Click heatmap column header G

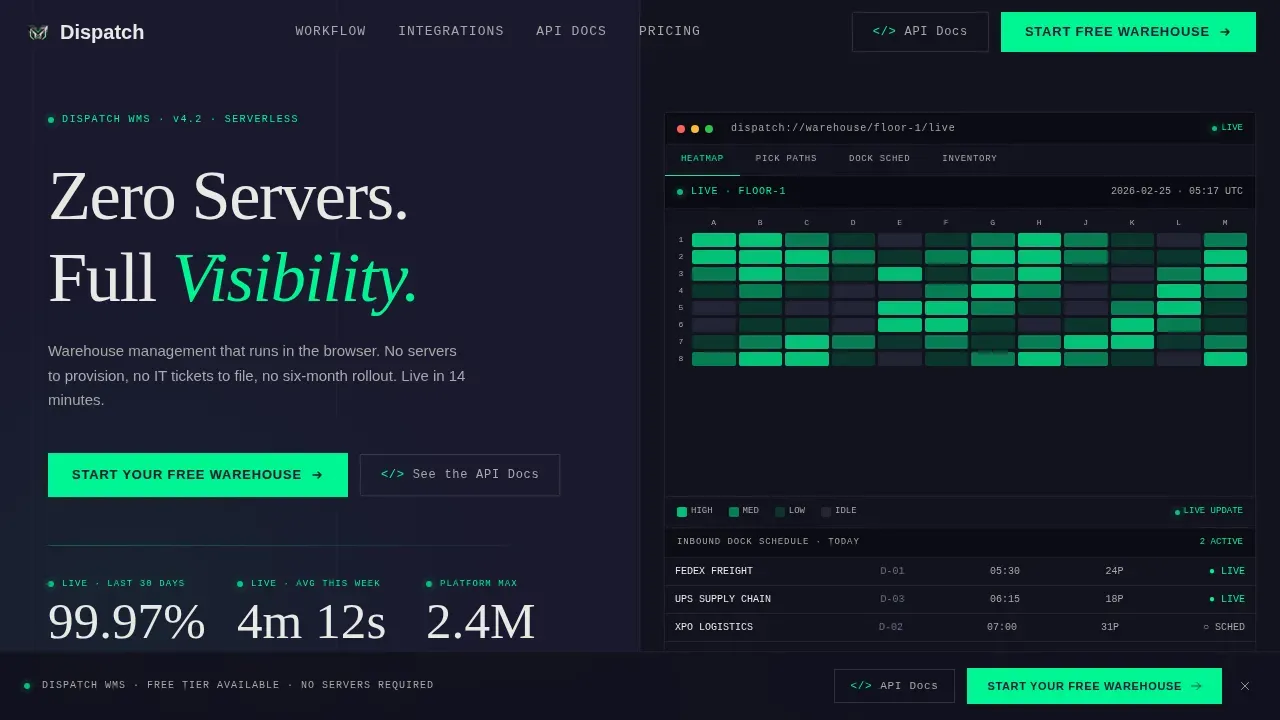[x=993, y=223]
